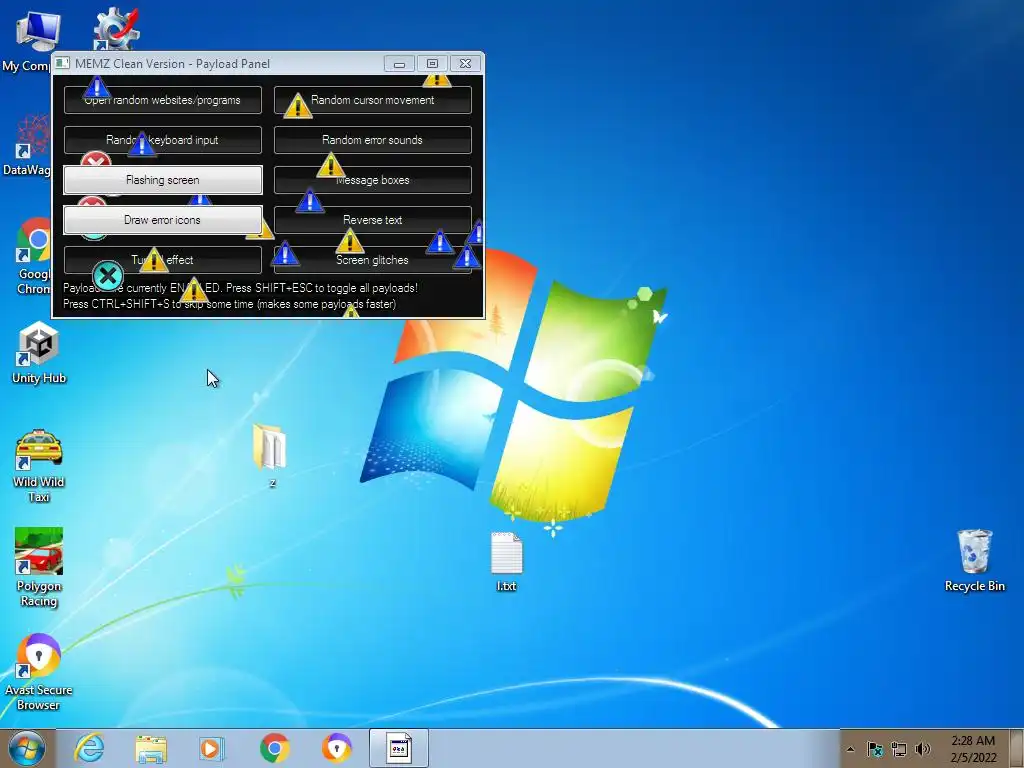Screen dimensions: 1024x768
Task: Enable Random keyboard input payload
Action: tap(163, 140)
